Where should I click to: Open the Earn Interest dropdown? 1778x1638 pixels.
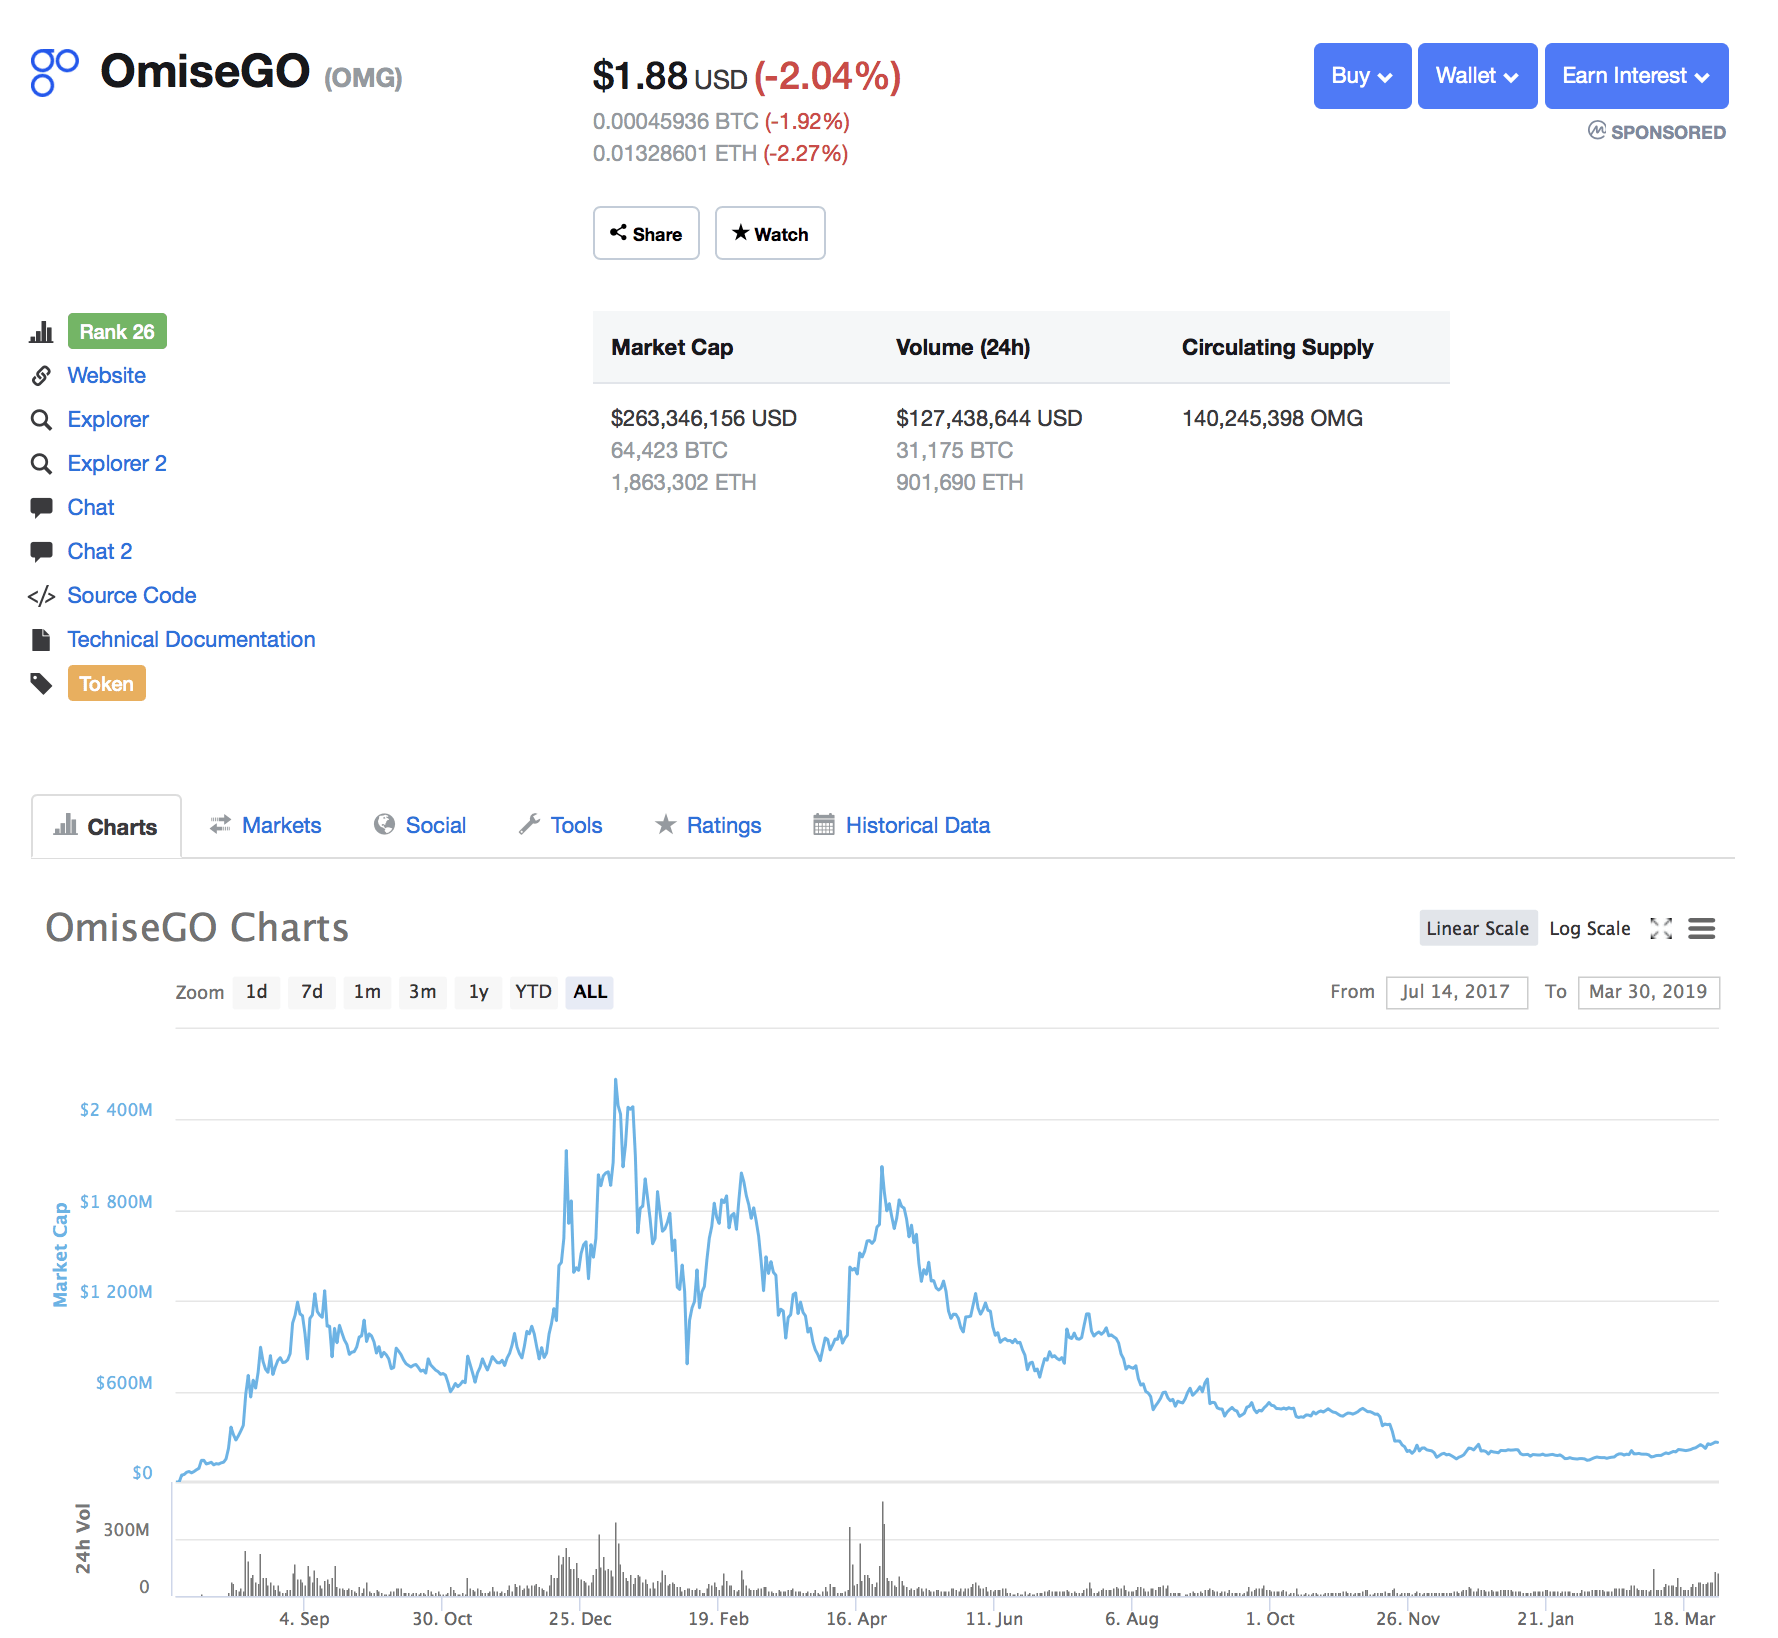point(1636,76)
